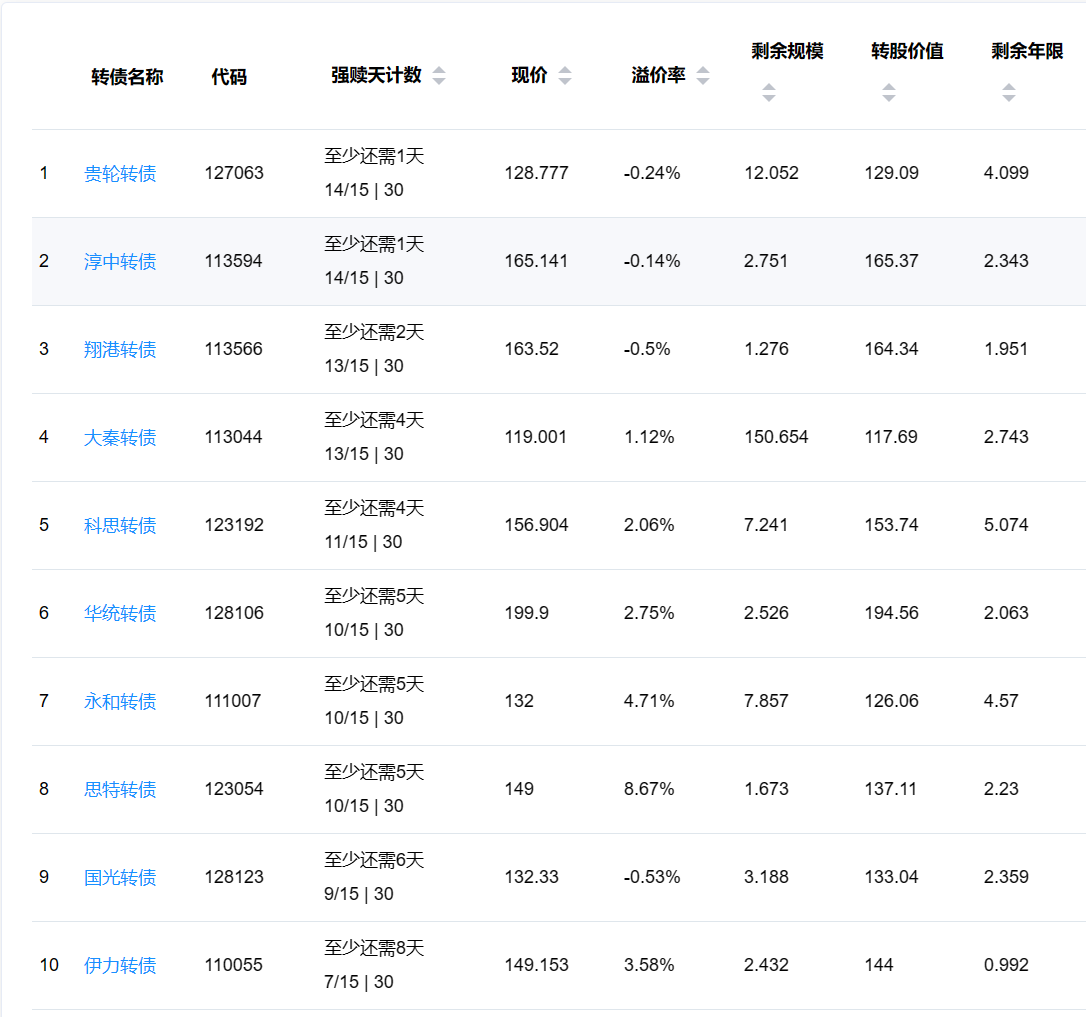
Task: Open 淳中转债 bond link
Action: 120,262
